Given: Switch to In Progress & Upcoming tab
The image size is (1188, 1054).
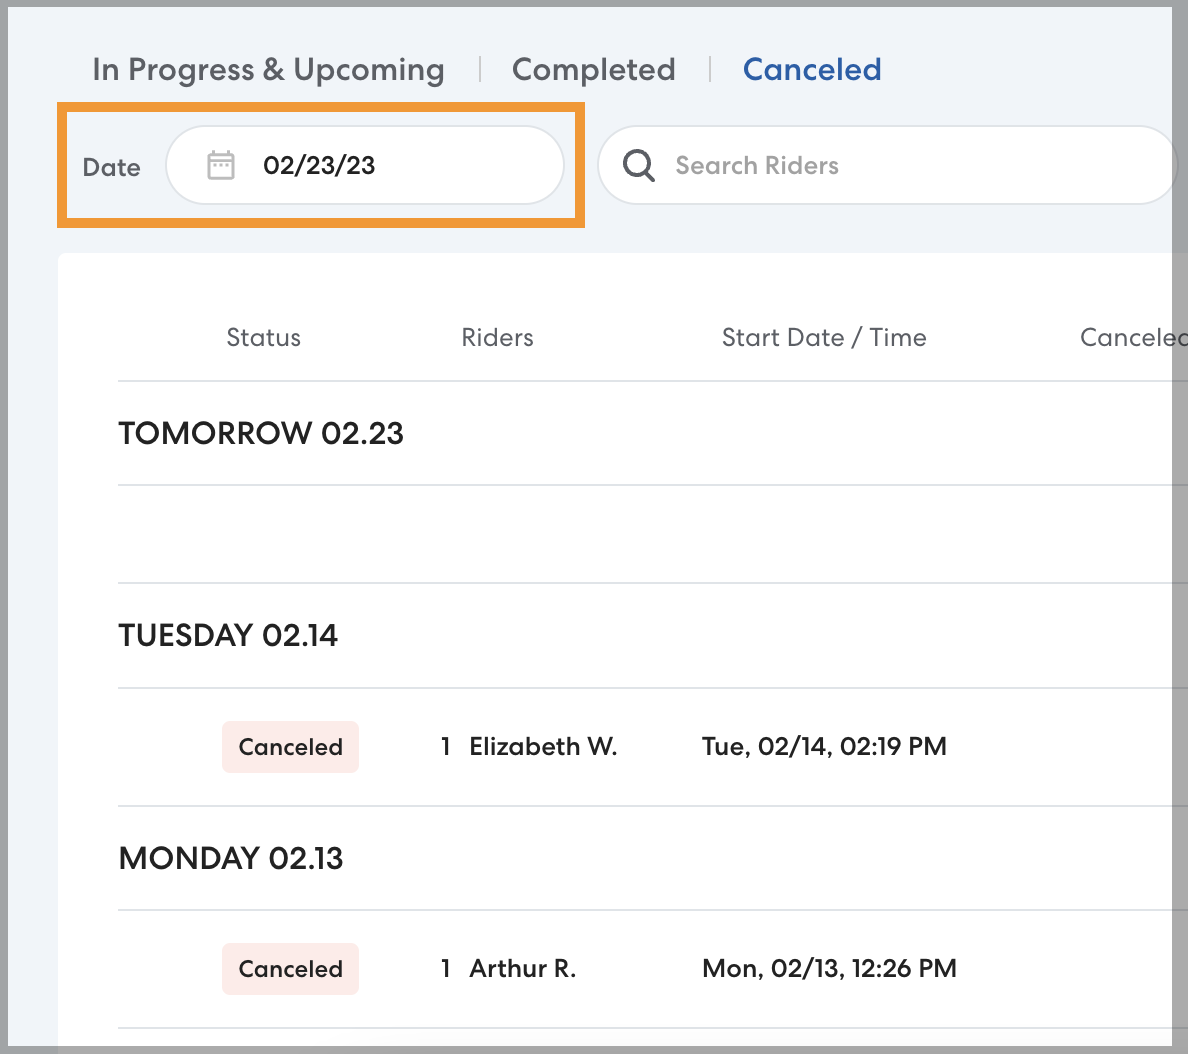Looking at the screenshot, I should (x=268, y=70).
